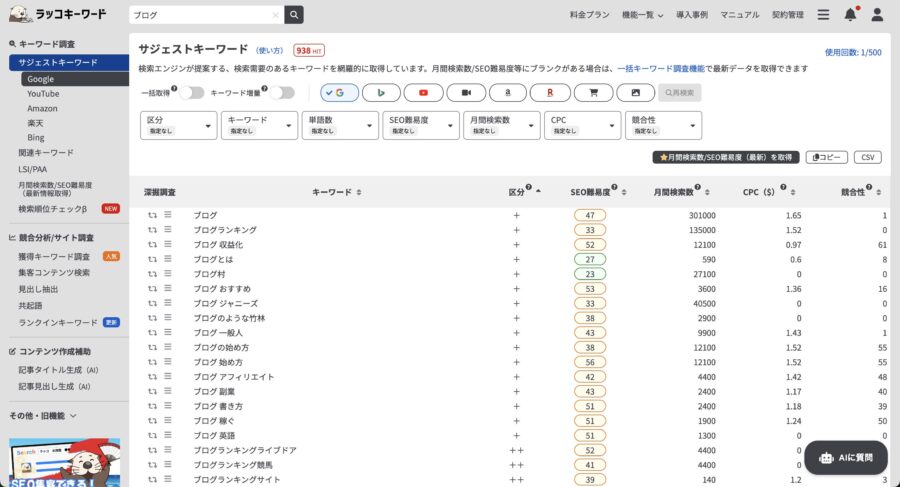900x487 pixels.
Task: Open LSI/PAA in sidebar
Action: tap(33, 169)
